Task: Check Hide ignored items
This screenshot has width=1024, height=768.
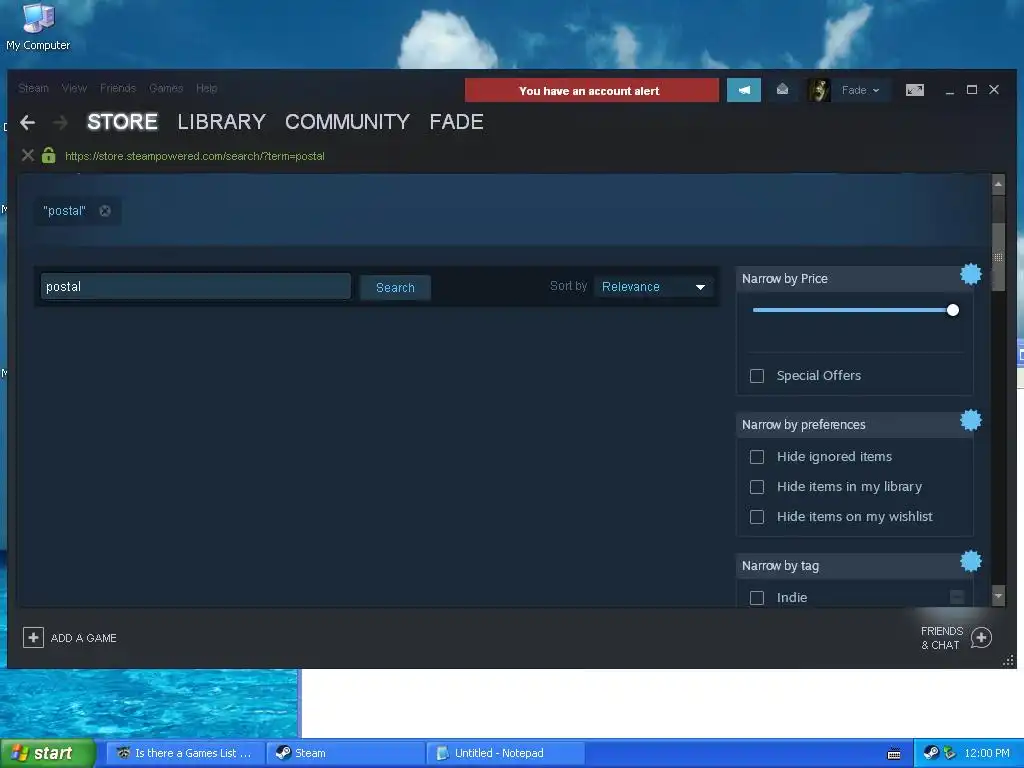Action: 757,457
